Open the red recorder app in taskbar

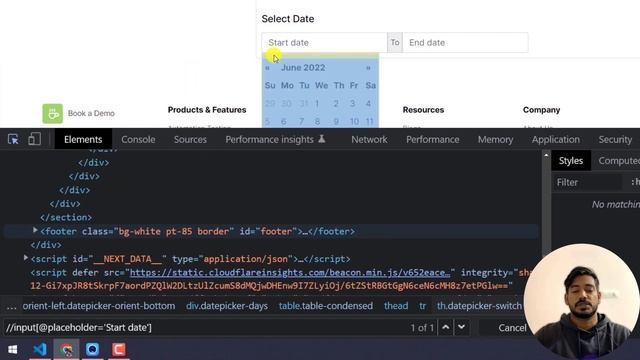coord(119,350)
